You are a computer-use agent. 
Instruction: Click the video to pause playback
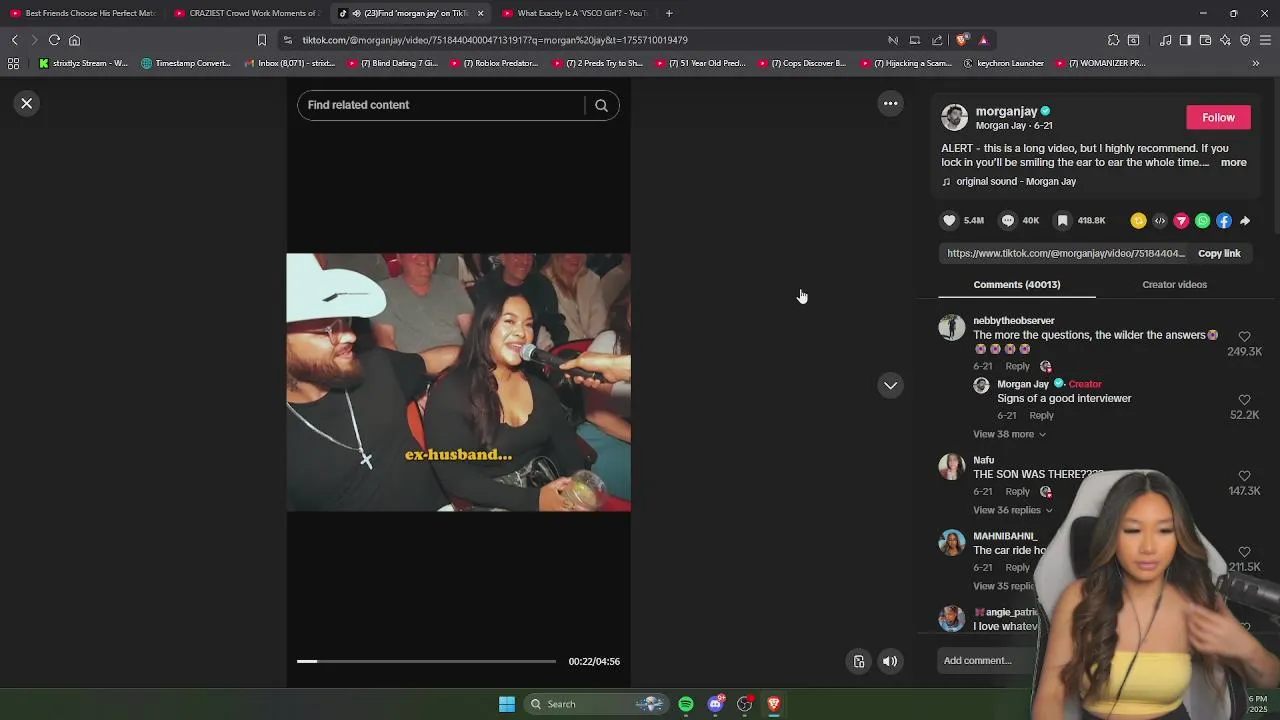point(458,382)
